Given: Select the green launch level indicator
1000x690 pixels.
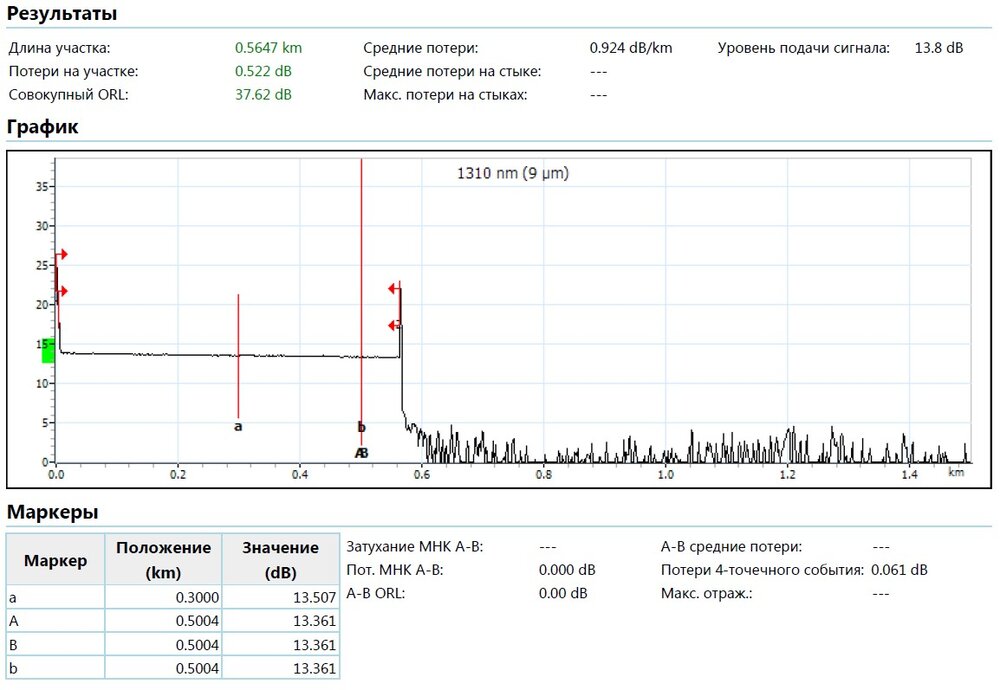Looking at the screenshot, I should (x=47, y=351).
